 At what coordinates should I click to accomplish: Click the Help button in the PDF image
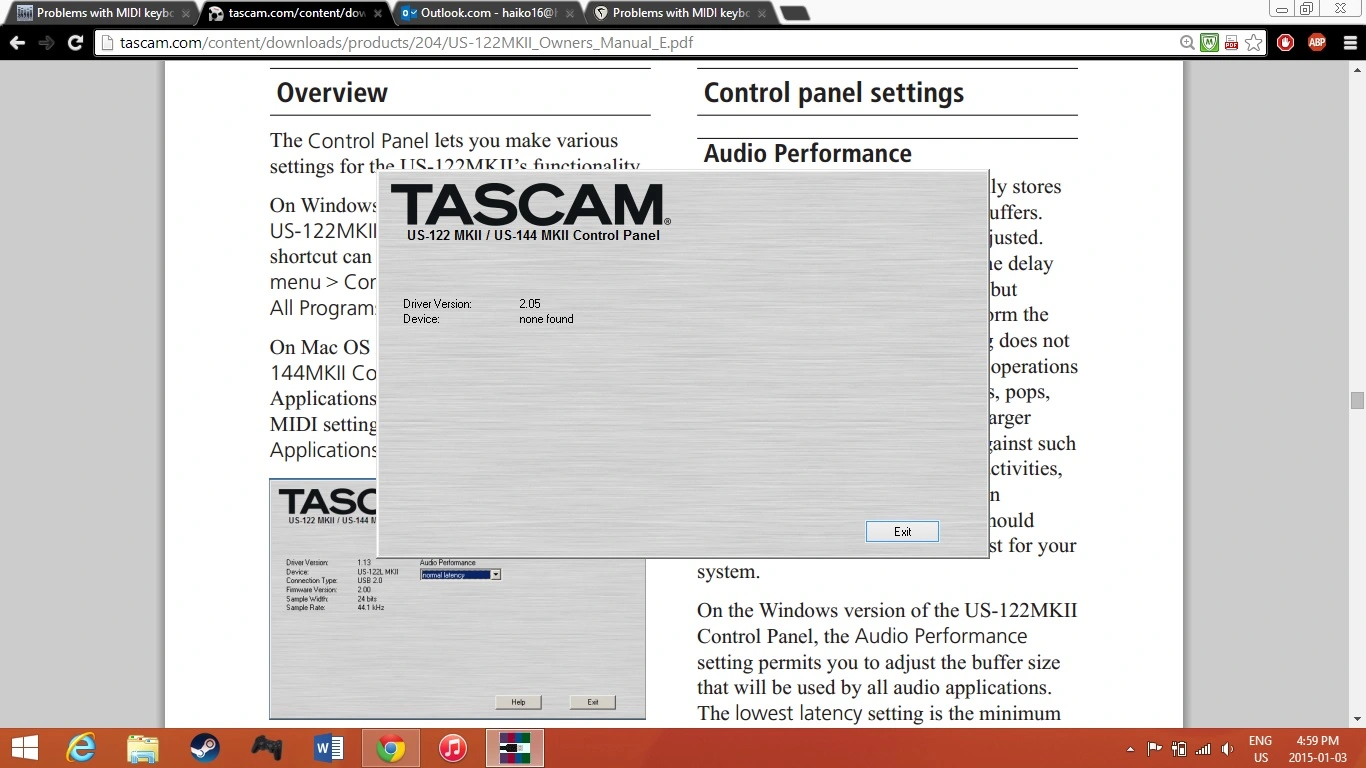(518, 702)
